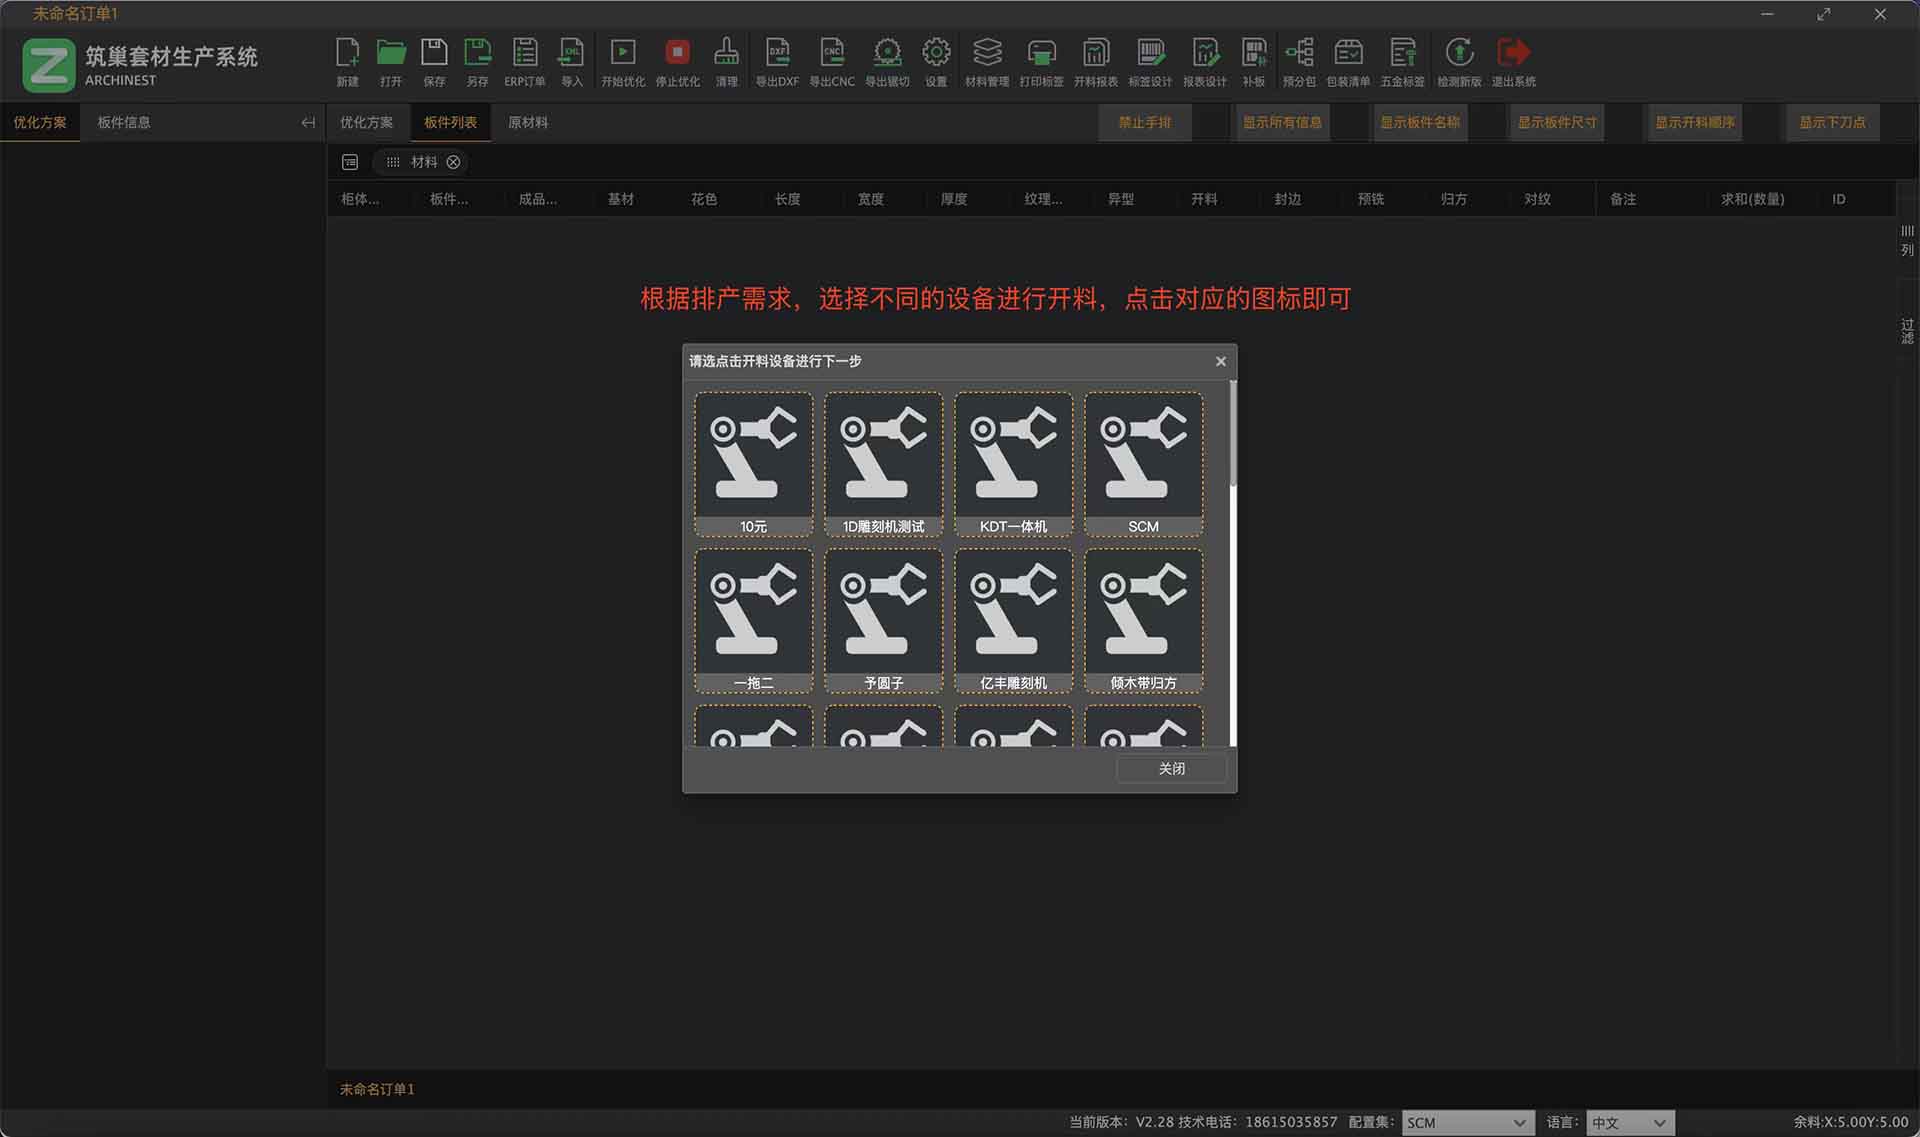Image resolution: width=1920 pixels, height=1137 pixels.
Task: Choose the KDT一体机 device icon
Action: click(x=1013, y=463)
